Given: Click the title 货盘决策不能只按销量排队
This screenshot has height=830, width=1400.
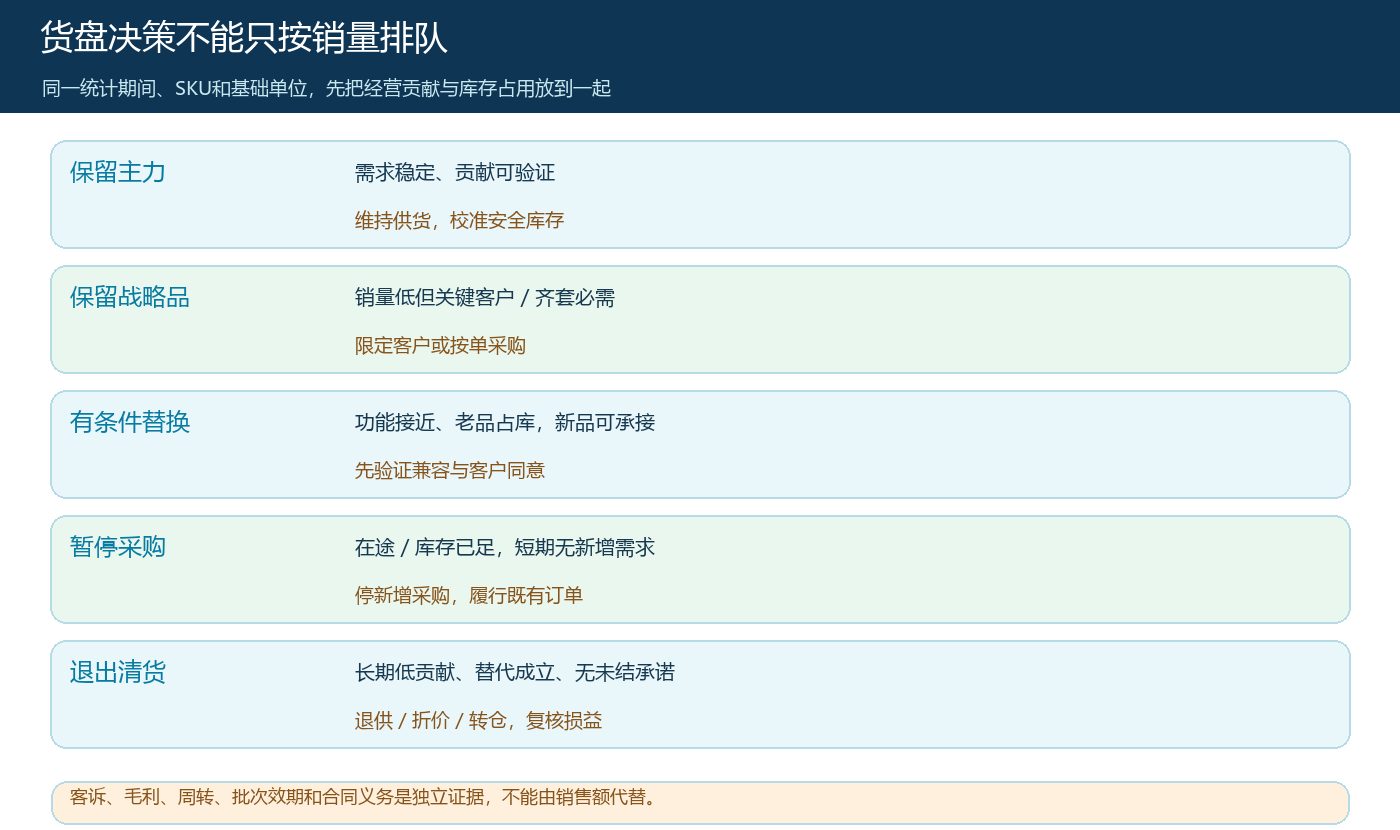Looking at the screenshot, I should (244, 38).
